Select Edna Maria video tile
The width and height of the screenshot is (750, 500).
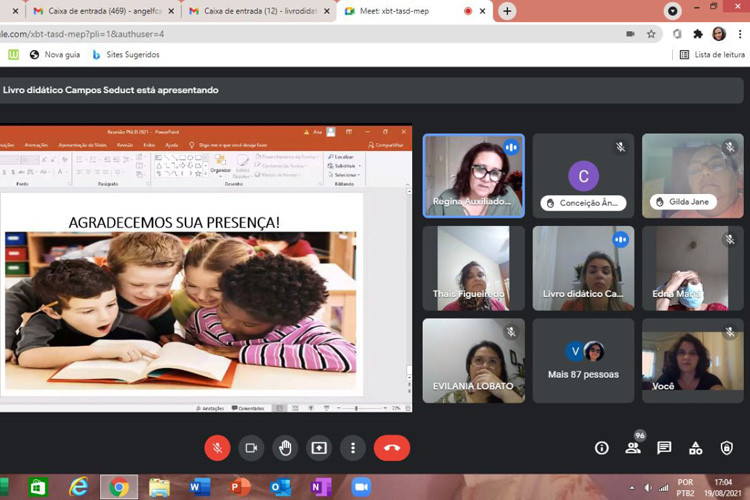(693, 268)
